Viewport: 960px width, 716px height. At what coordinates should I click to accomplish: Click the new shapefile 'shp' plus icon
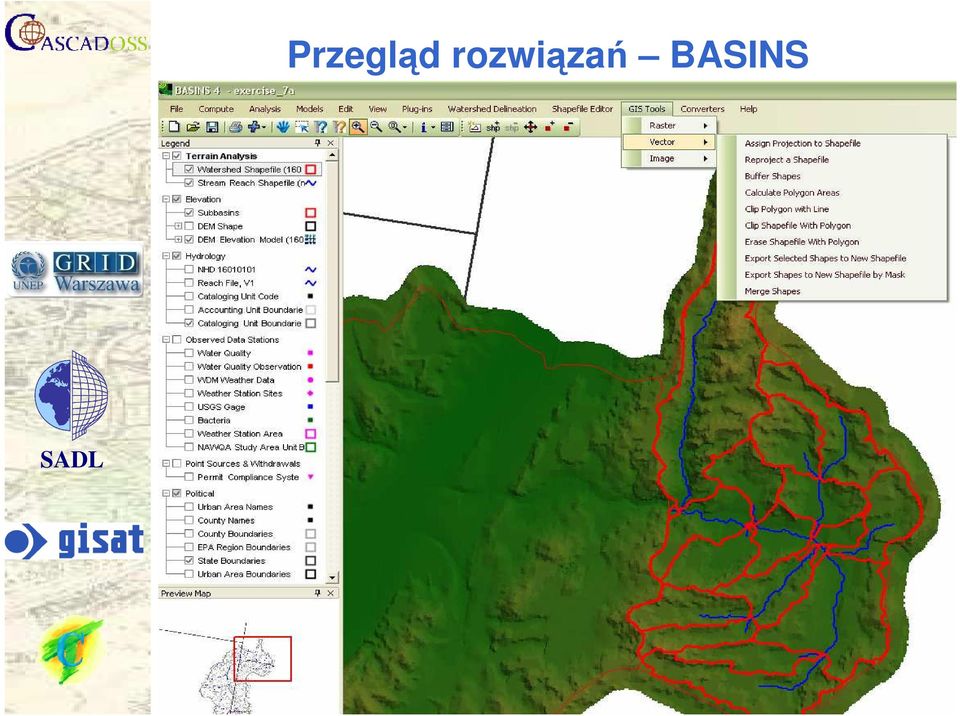(493, 127)
